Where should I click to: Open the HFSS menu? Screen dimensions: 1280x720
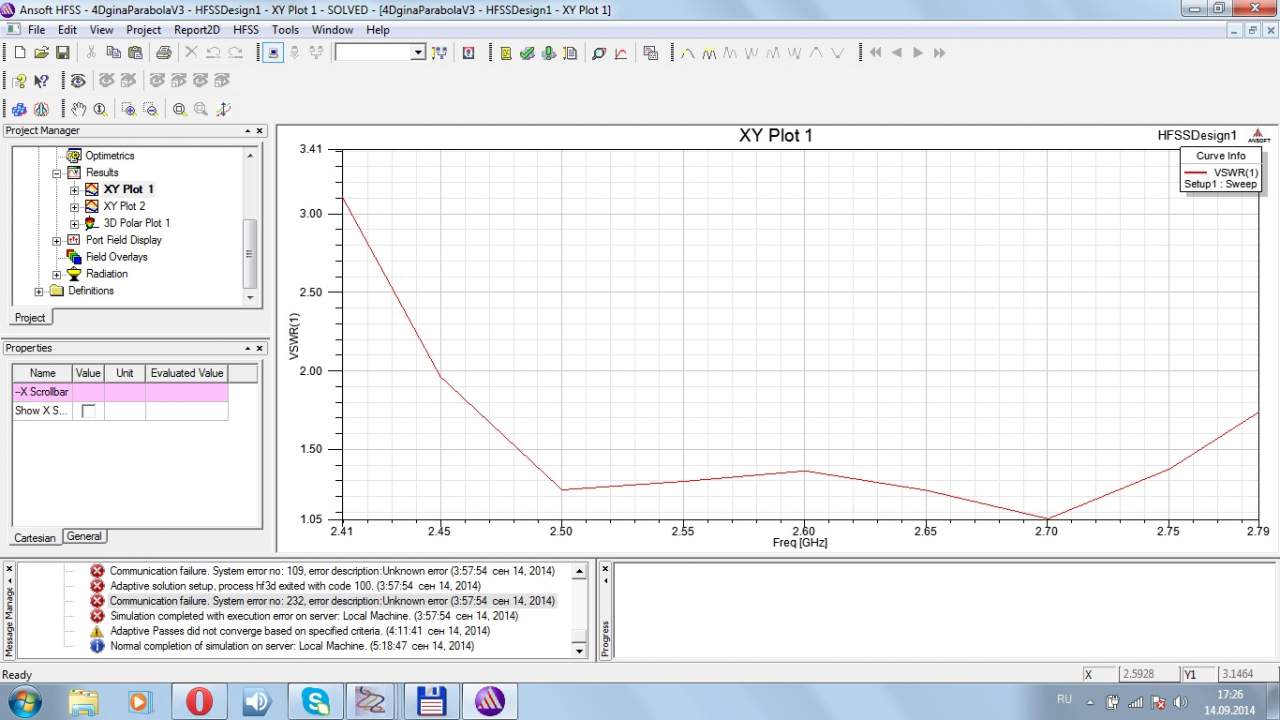coord(245,30)
